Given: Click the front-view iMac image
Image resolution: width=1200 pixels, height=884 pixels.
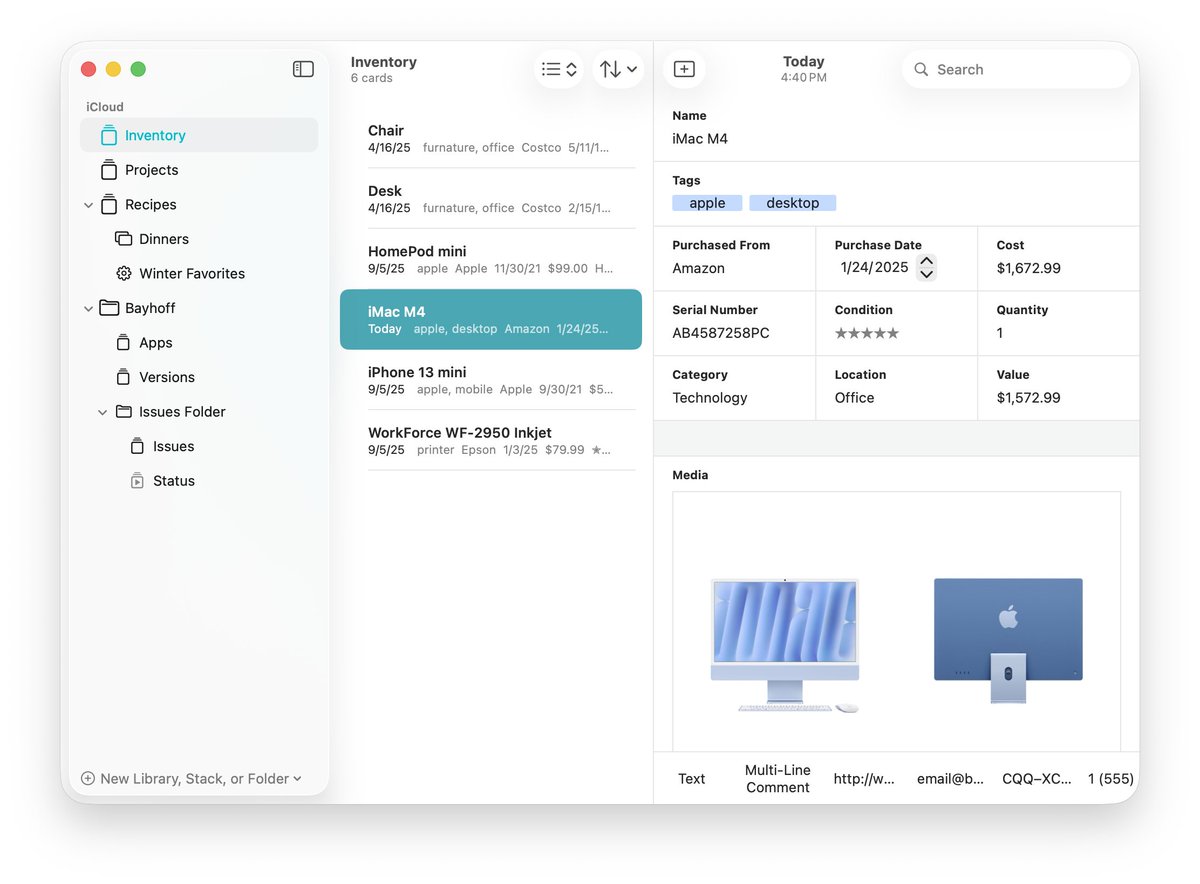Looking at the screenshot, I should pyautogui.click(x=785, y=645).
